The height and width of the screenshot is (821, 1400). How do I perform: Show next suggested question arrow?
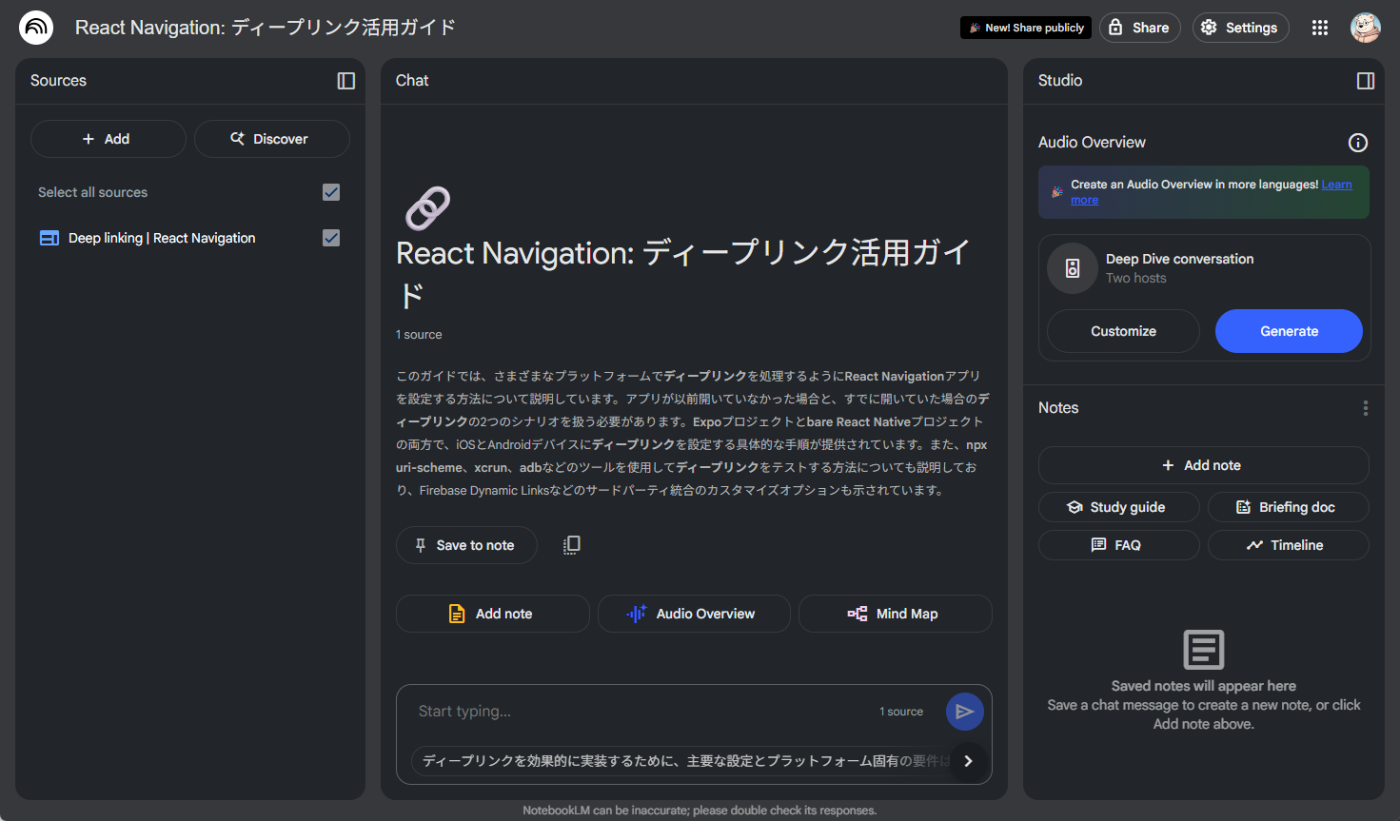click(x=968, y=761)
